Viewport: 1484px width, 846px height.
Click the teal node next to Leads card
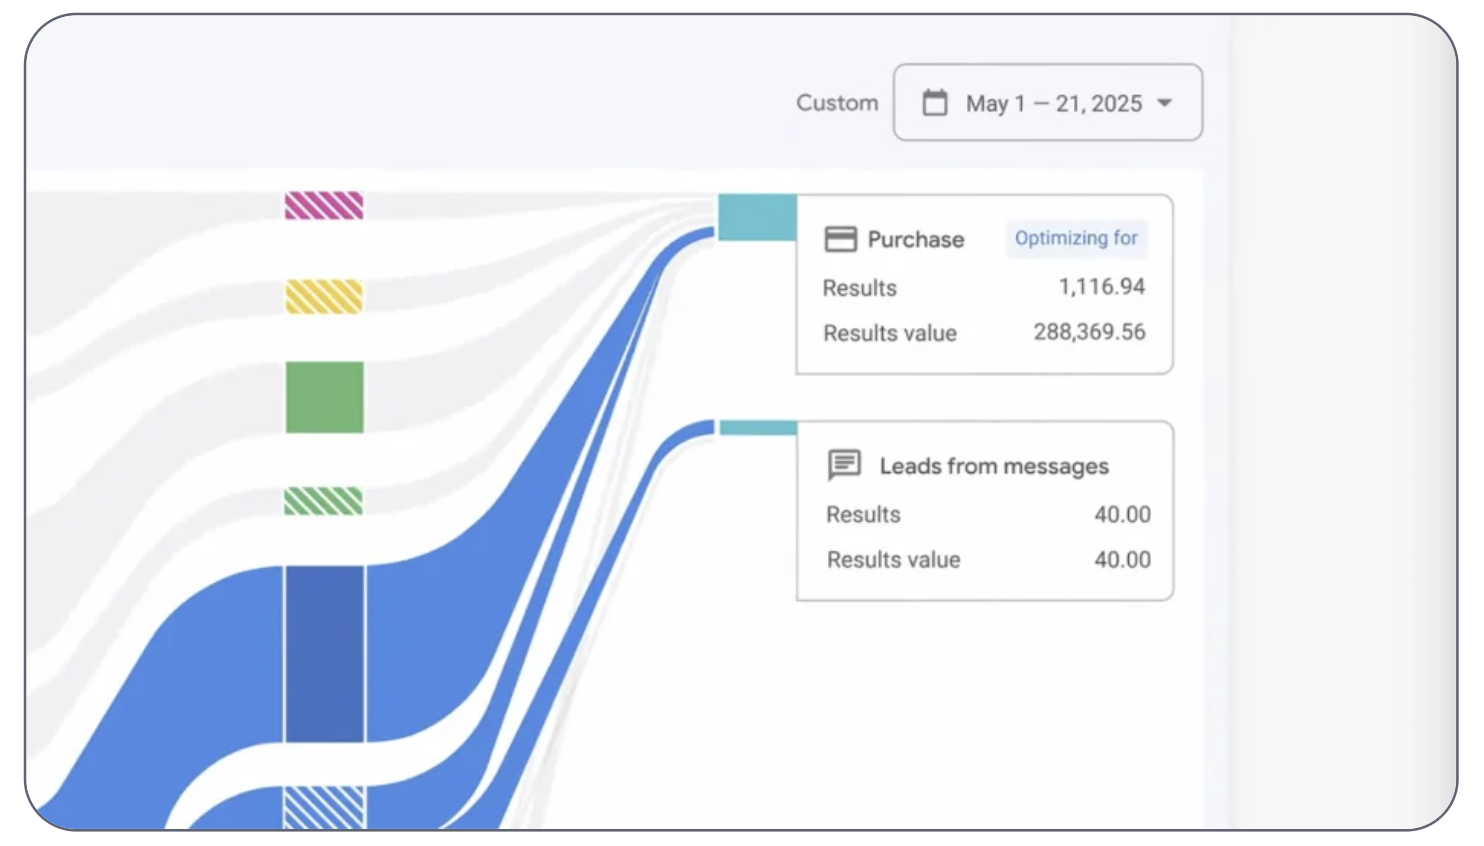(x=758, y=428)
